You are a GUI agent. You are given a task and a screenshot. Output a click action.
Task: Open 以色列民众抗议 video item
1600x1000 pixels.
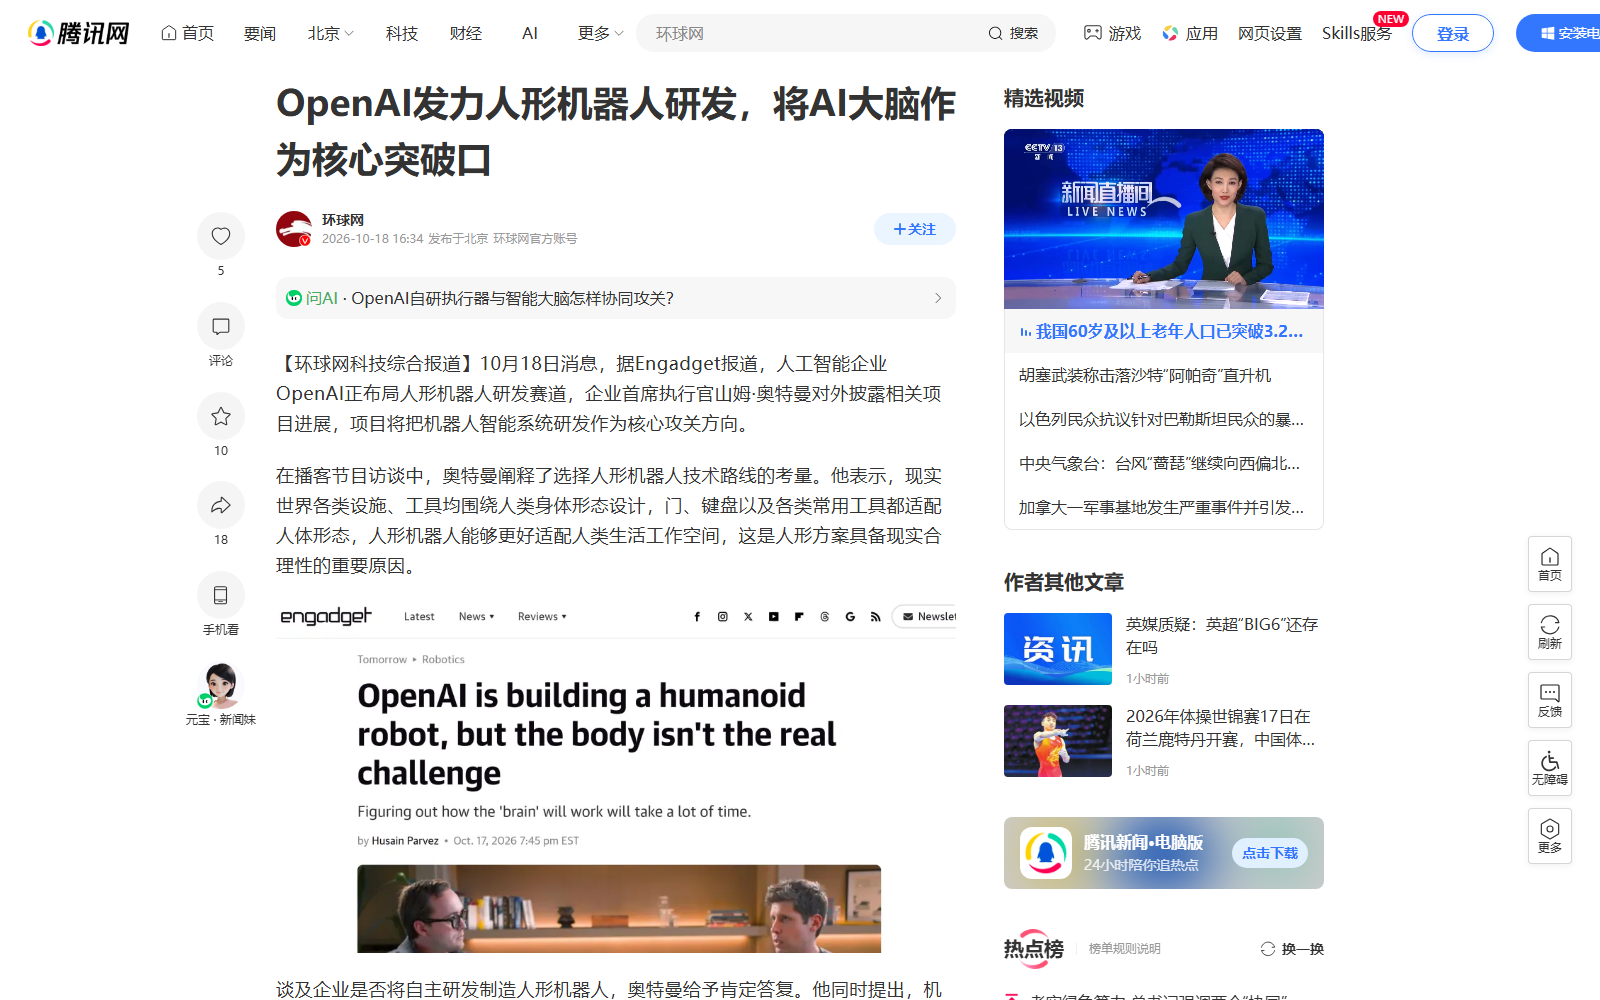click(x=1161, y=420)
